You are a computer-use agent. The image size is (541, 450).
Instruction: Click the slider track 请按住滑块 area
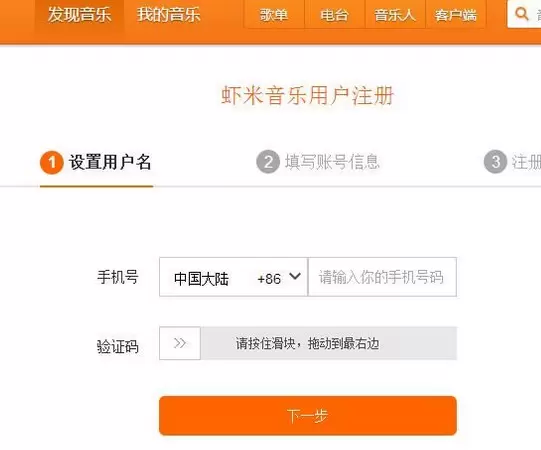click(329, 343)
